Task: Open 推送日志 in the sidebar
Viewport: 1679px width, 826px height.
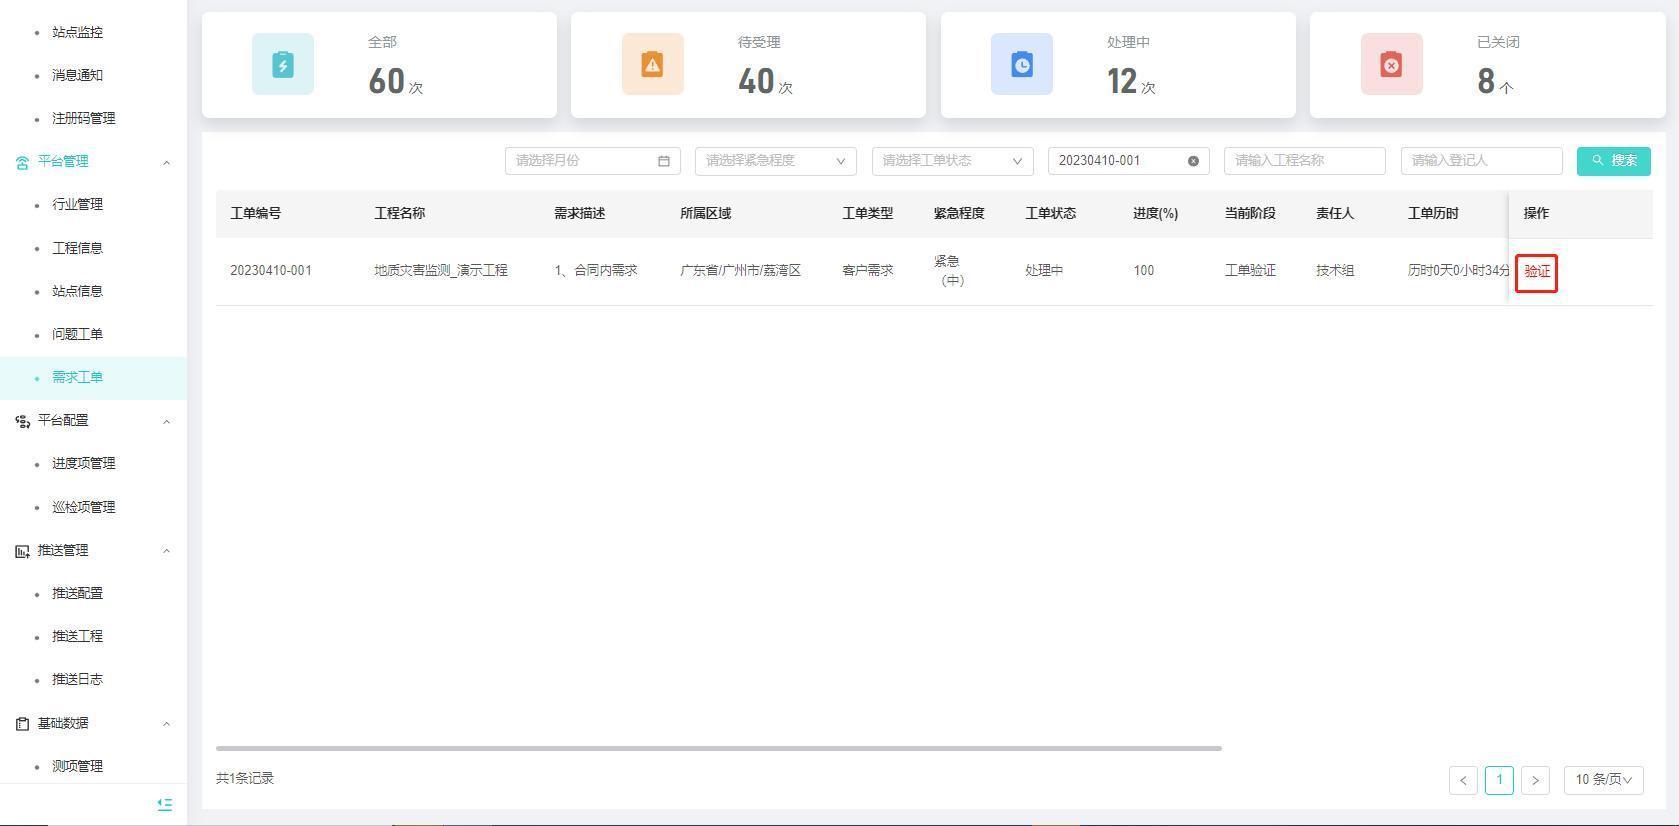Action: pos(77,679)
